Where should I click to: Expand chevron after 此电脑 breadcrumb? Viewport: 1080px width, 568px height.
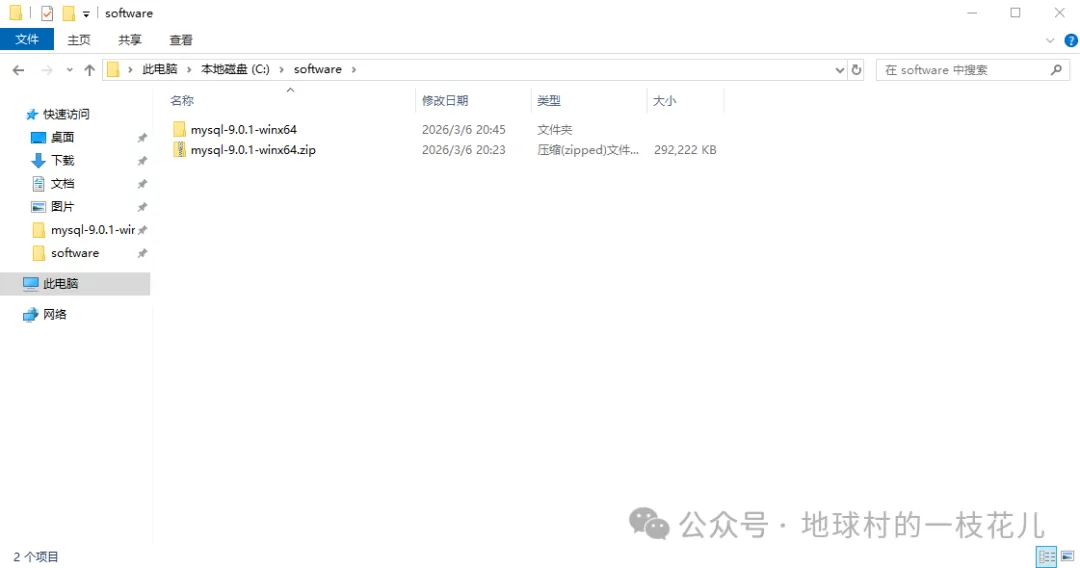189,70
